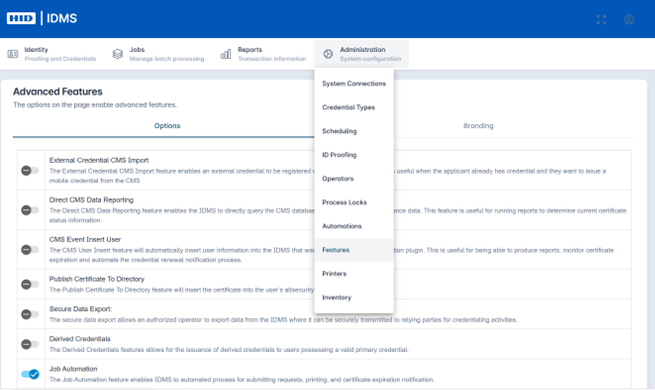Click Publish Certificate To Directory title
655x390 pixels.
97,279
